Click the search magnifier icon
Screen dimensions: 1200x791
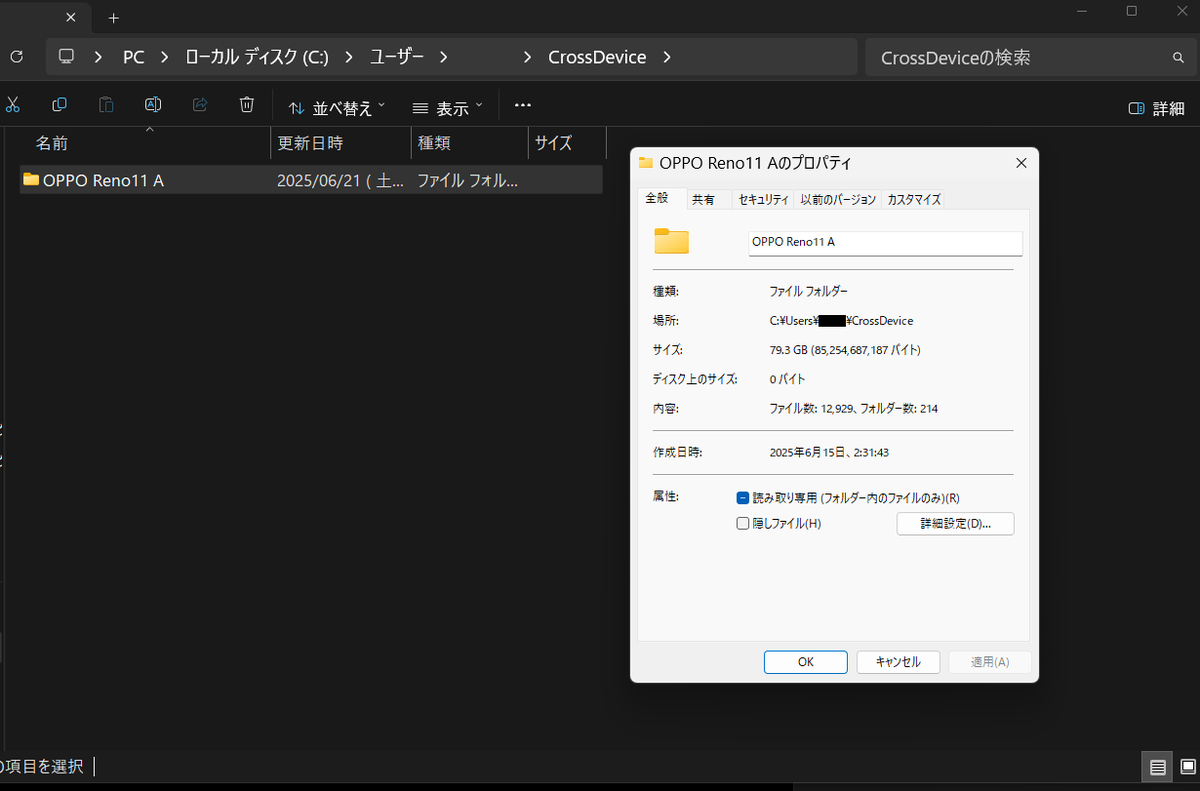coord(1178,57)
